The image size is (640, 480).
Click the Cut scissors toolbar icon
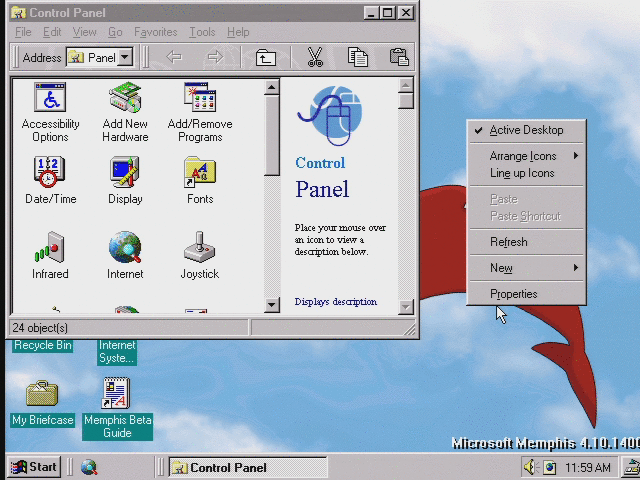point(315,57)
